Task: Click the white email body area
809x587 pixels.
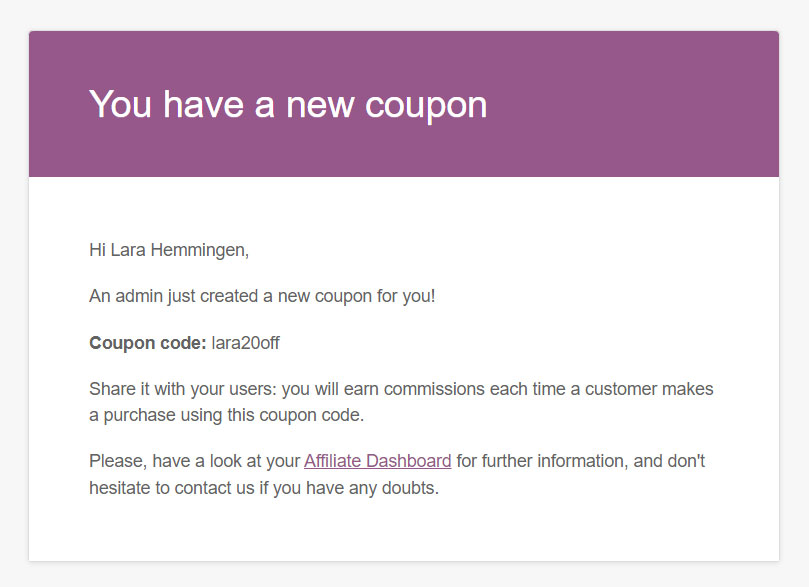Action: click(404, 369)
